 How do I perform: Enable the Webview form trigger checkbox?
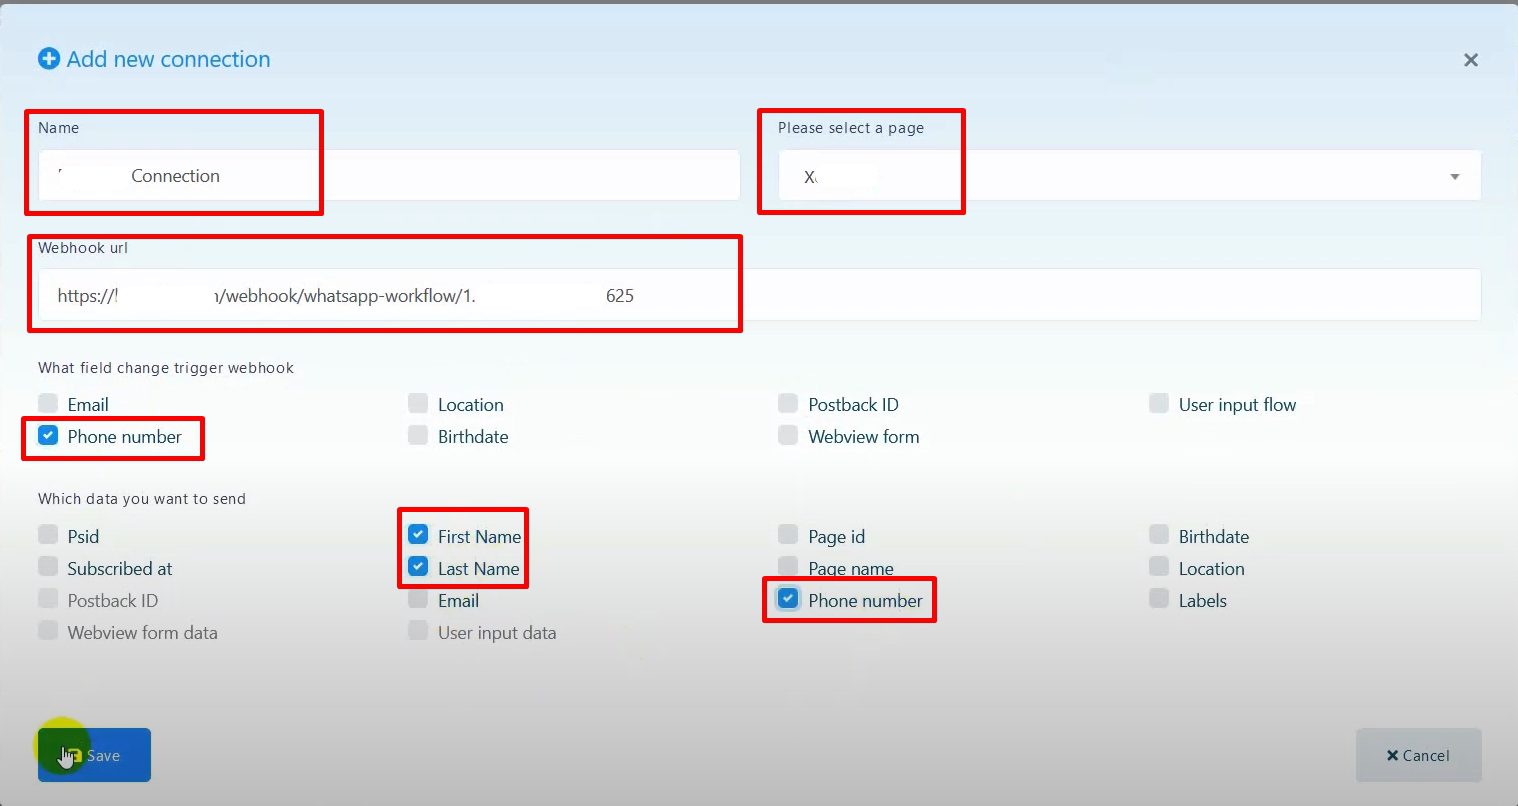click(788, 436)
